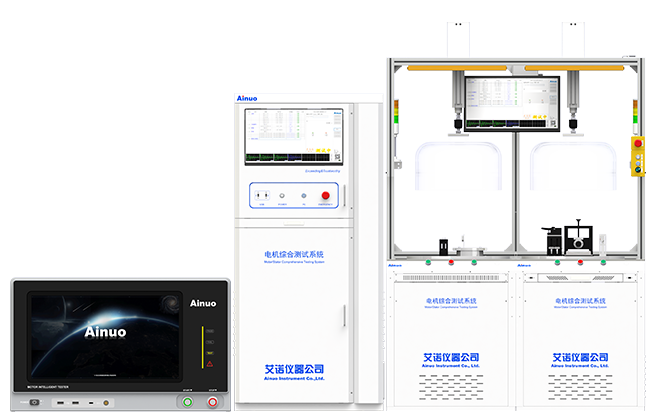This screenshot has width=652, height=413.
Task: Click the first USB port on desktop tester
Action: point(58,402)
